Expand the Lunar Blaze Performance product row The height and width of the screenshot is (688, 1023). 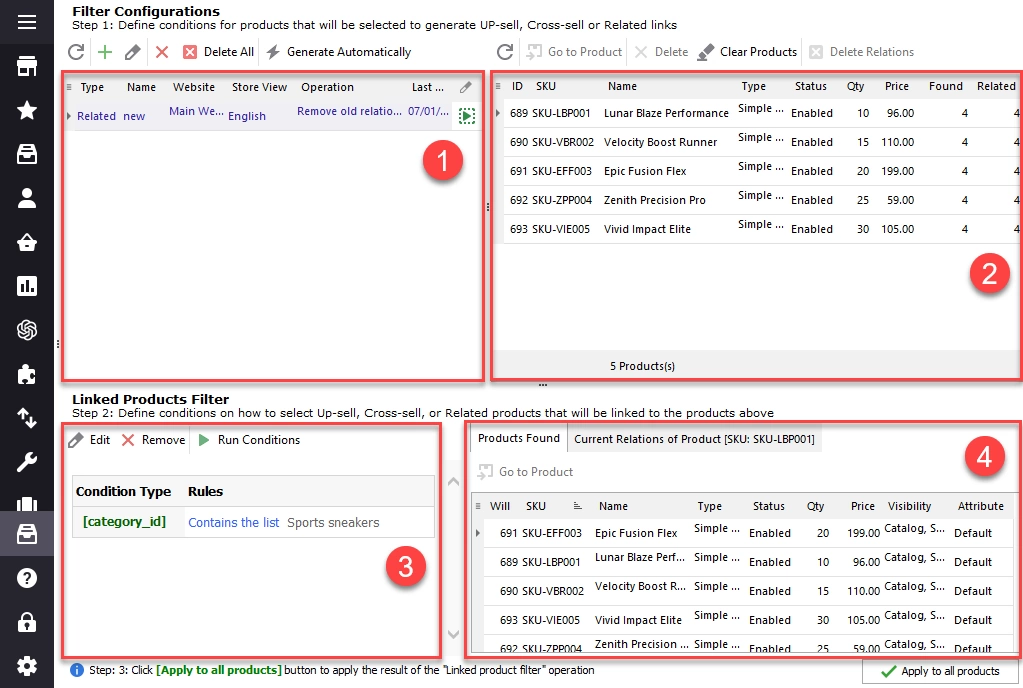tap(498, 113)
